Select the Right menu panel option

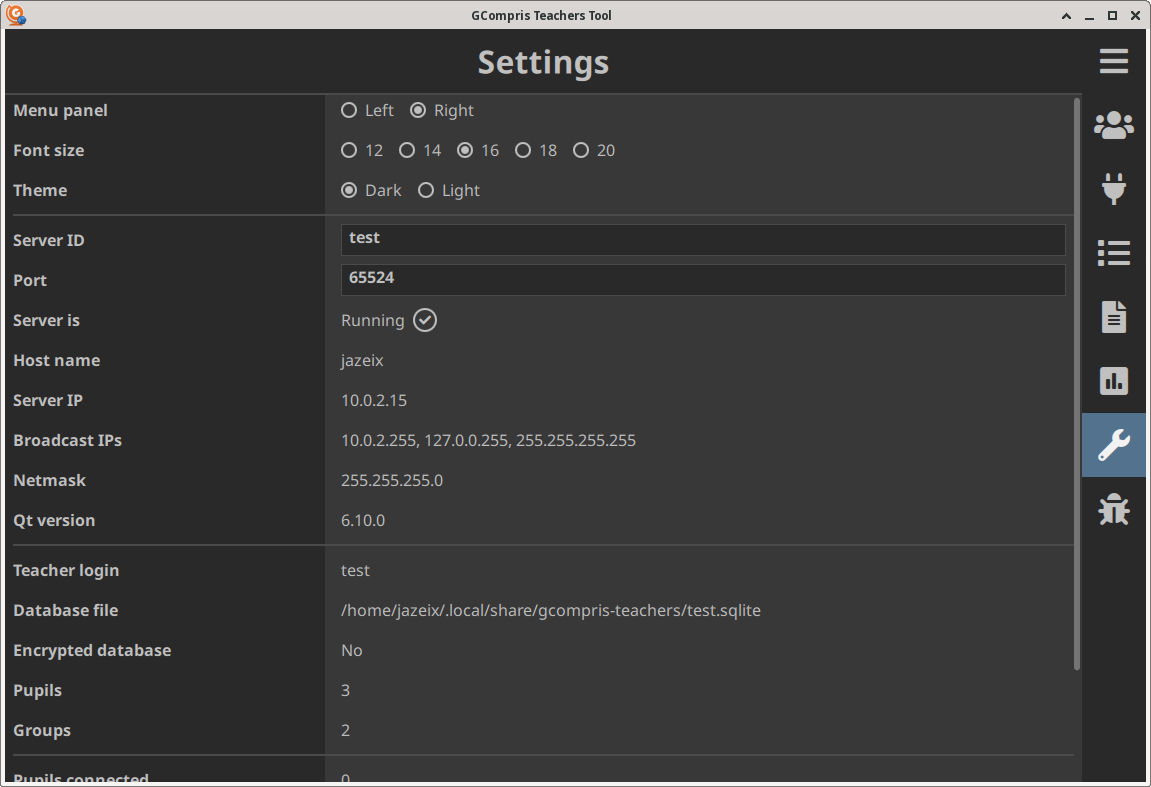[418, 110]
